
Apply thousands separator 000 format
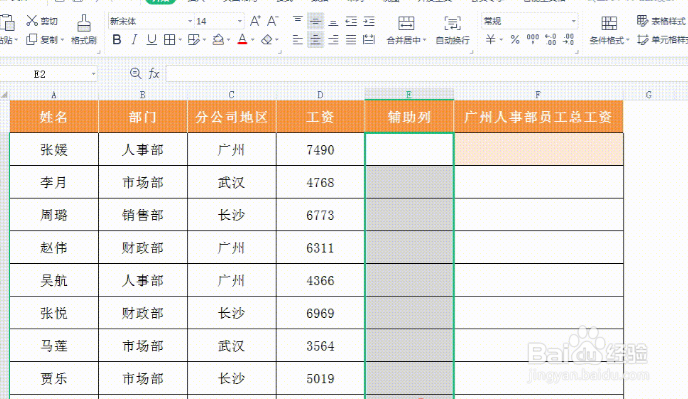tap(533, 40)
